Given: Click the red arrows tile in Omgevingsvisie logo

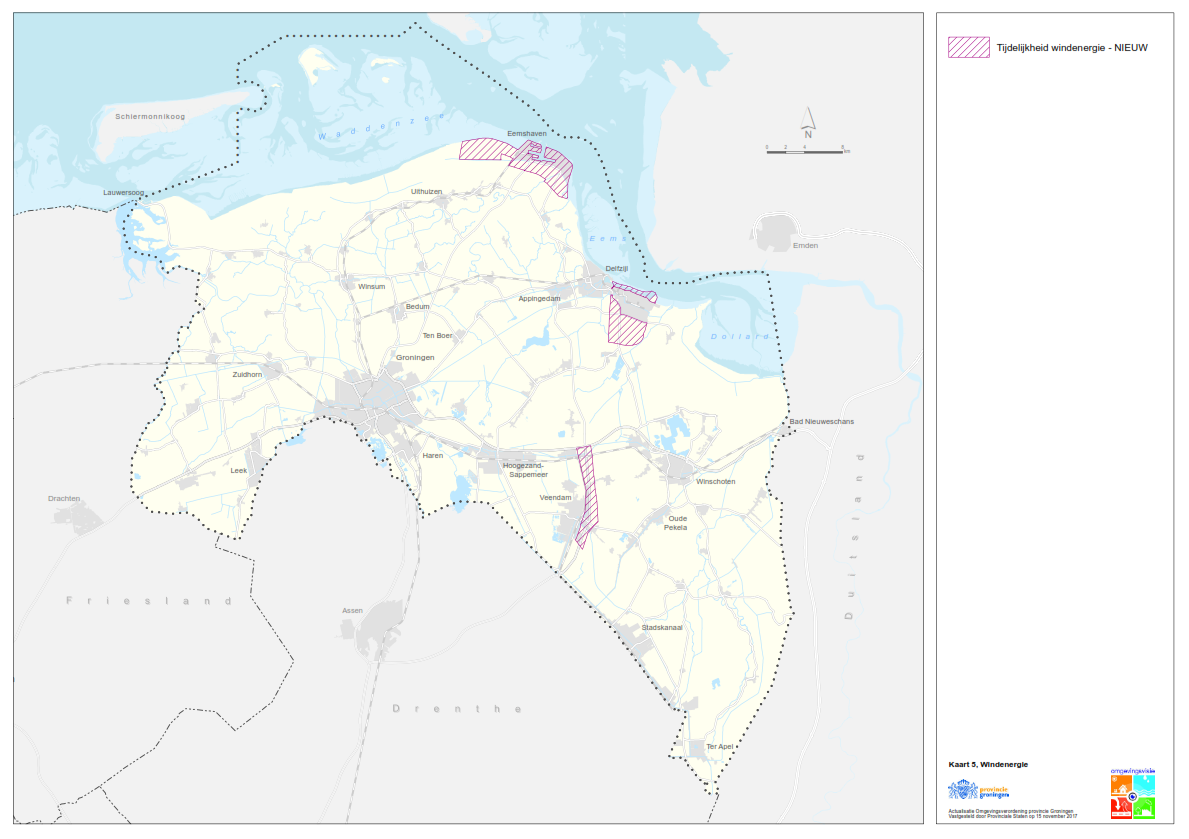Looking at the screenshot, I should point(1121,807).
